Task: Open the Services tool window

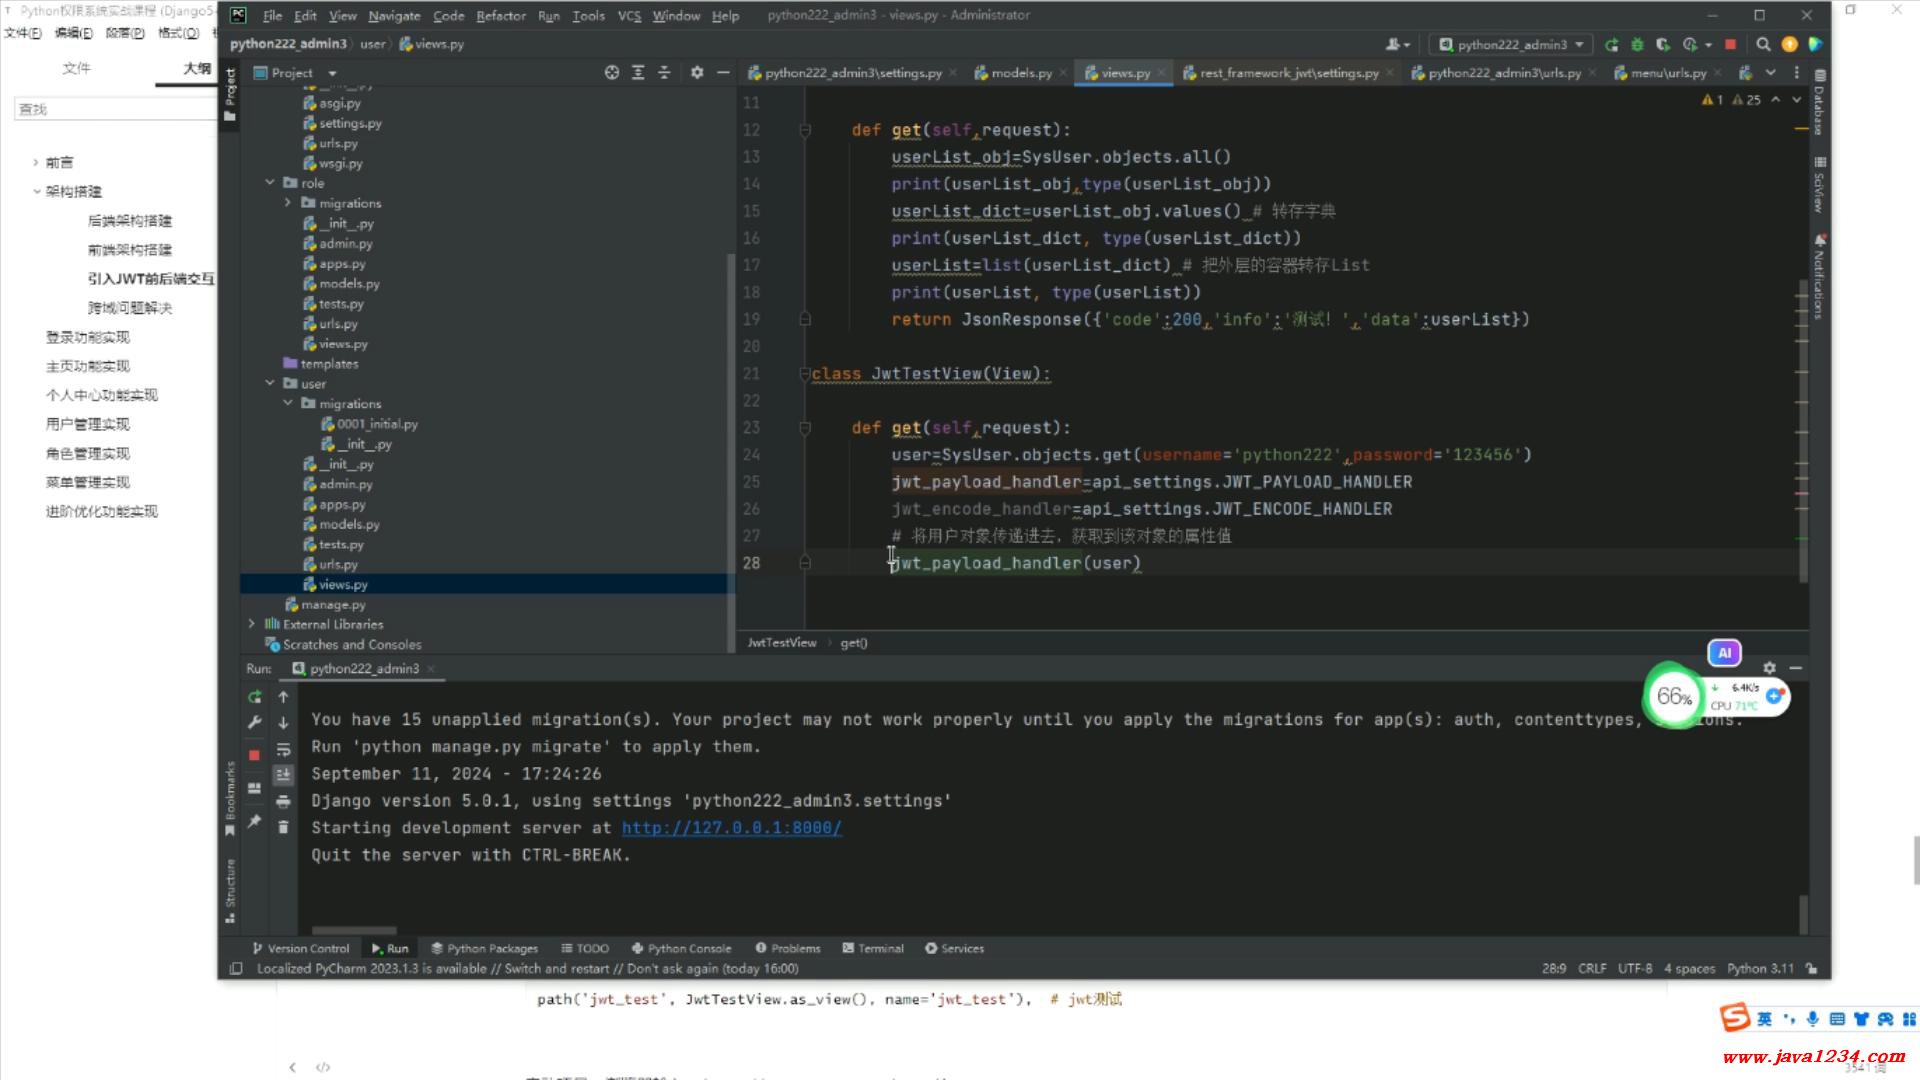Action: pyautogui.click(x=955, y=948)
